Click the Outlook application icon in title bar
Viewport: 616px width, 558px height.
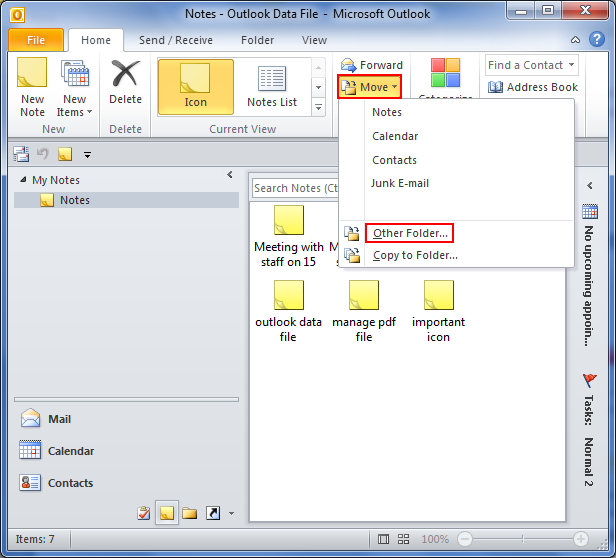click(17, 15)
